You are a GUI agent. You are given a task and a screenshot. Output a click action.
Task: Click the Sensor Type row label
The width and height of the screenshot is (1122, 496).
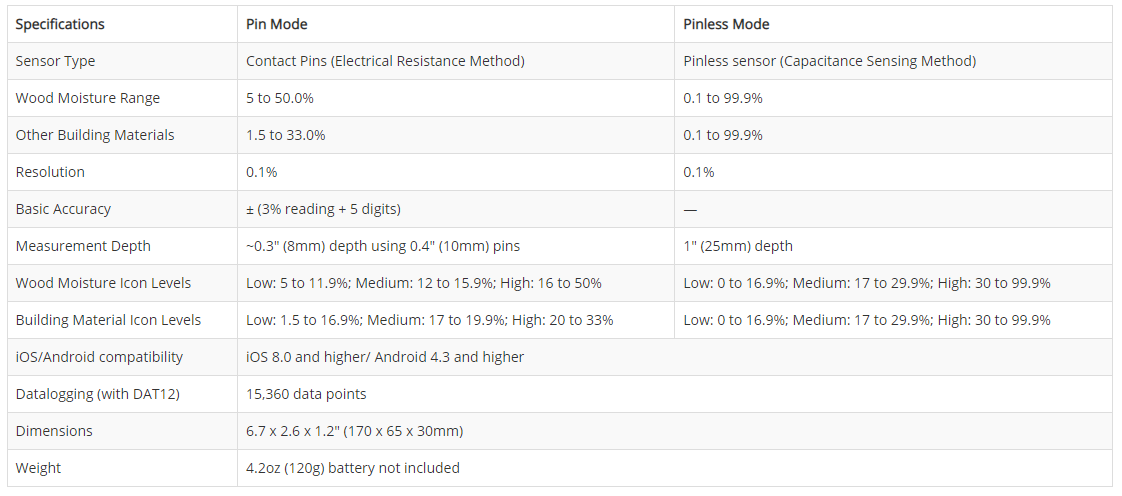[x=55, y=62]
